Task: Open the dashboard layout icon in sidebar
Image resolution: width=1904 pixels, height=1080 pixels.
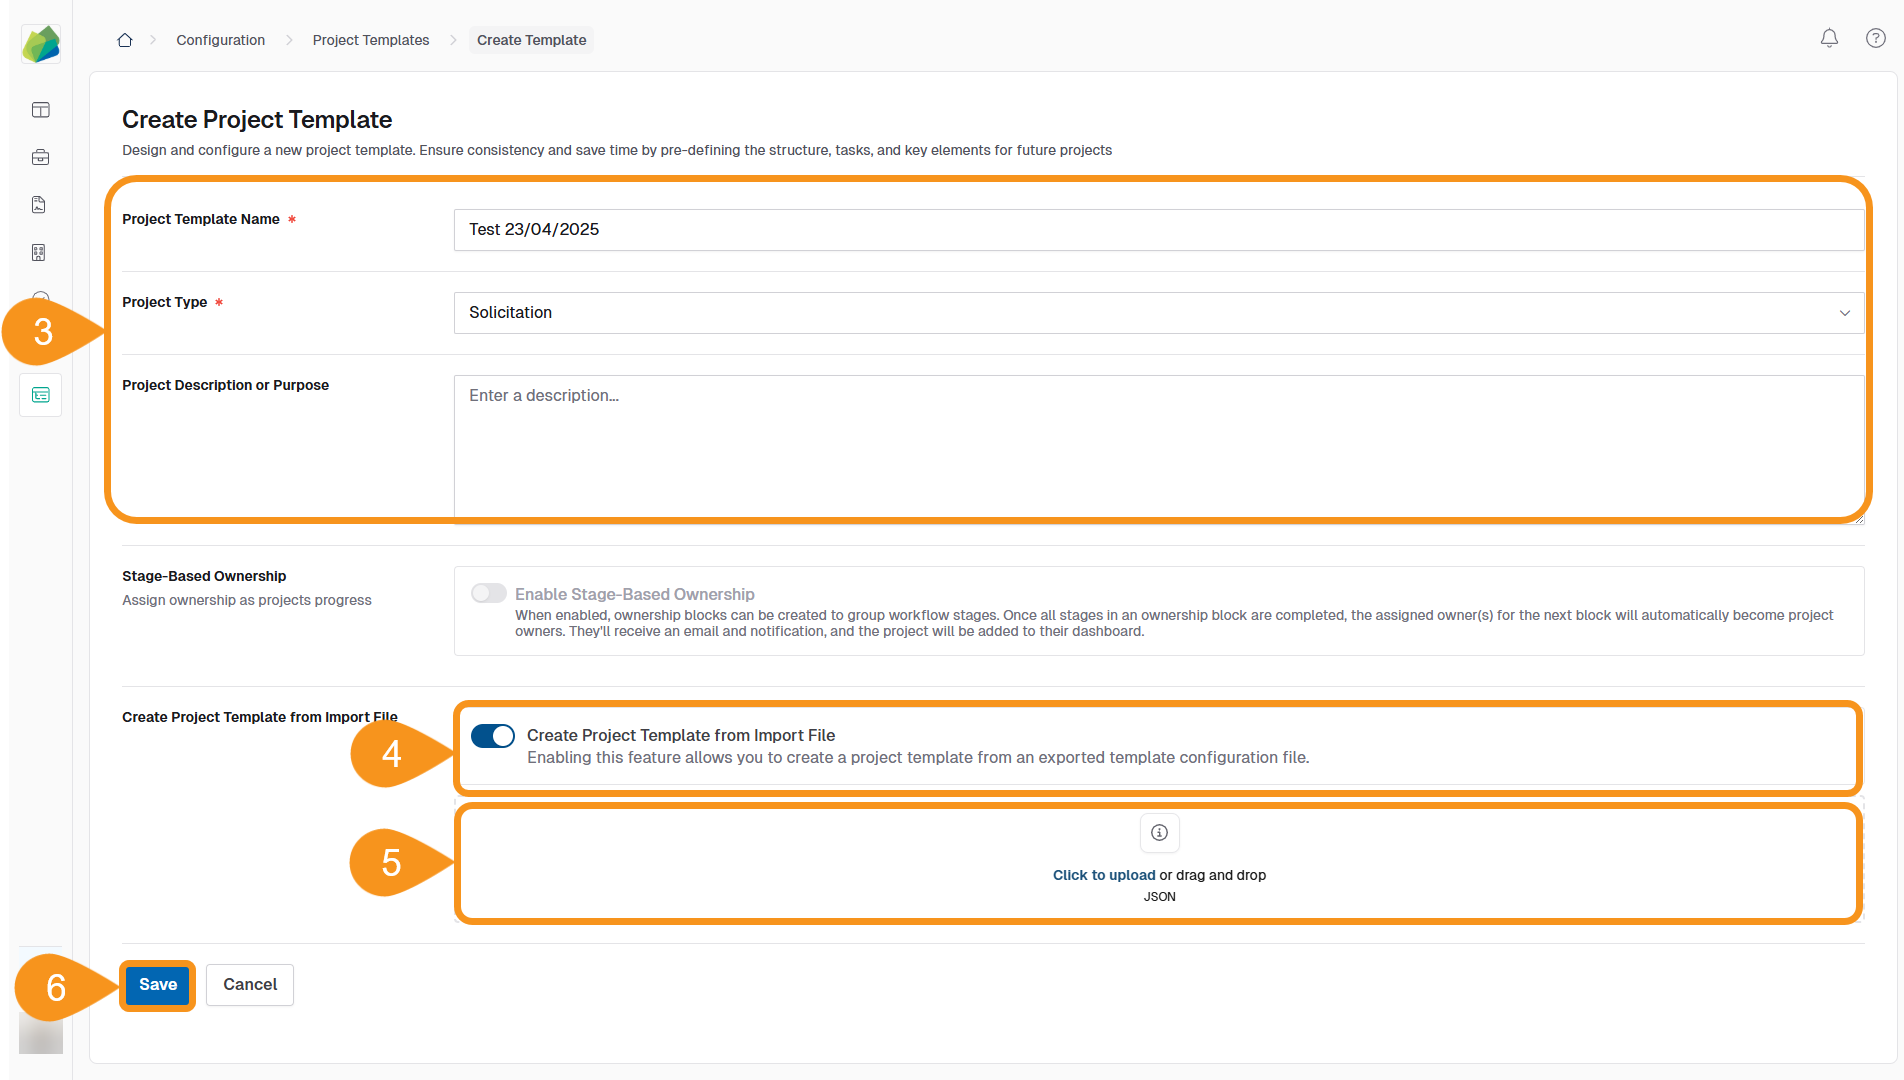Action: click(x=40, y=109)
